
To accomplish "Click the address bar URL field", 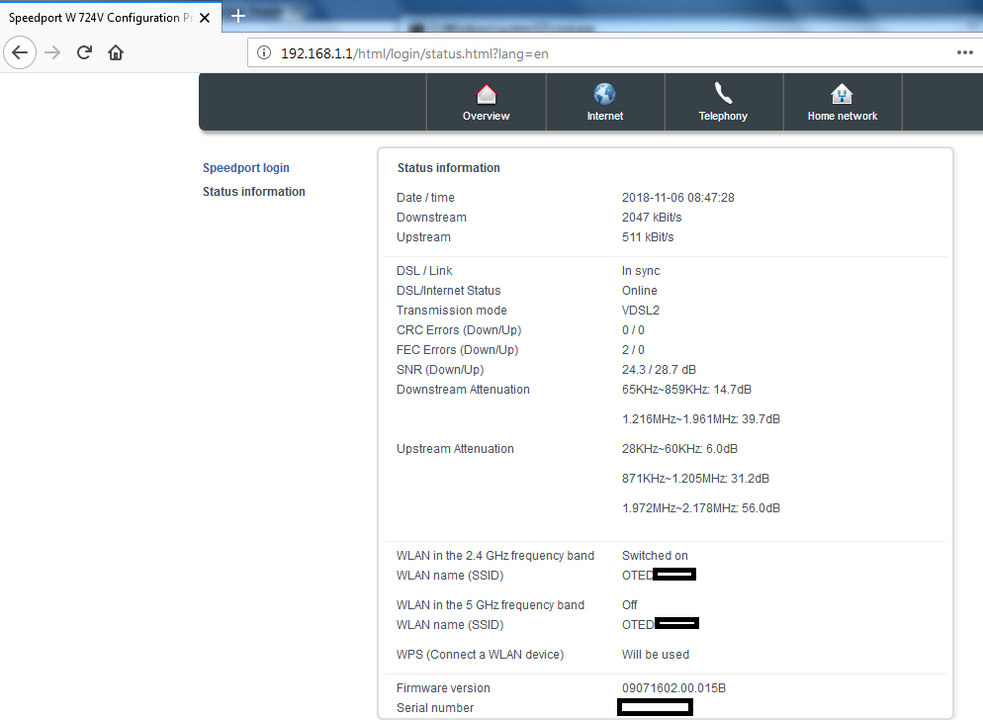I will click(x=614, y=53).
